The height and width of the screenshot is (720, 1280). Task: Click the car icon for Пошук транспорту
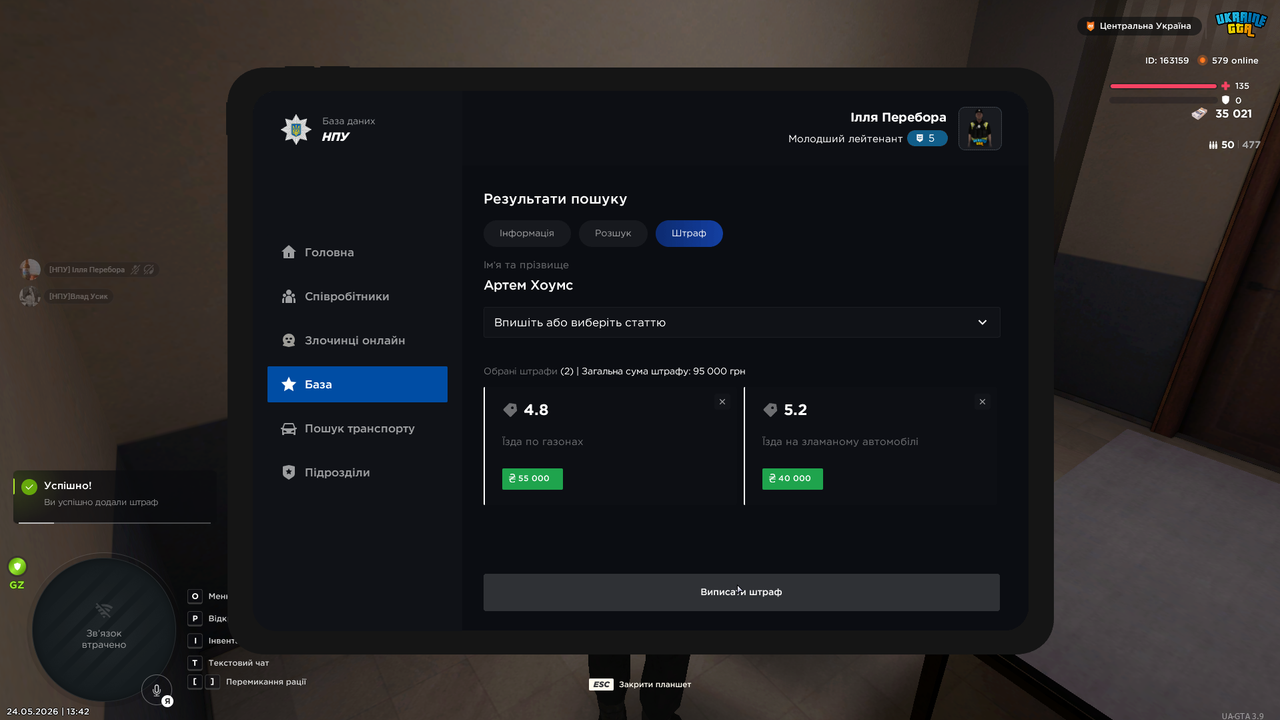pyautogui.click(x=289, y=428)
